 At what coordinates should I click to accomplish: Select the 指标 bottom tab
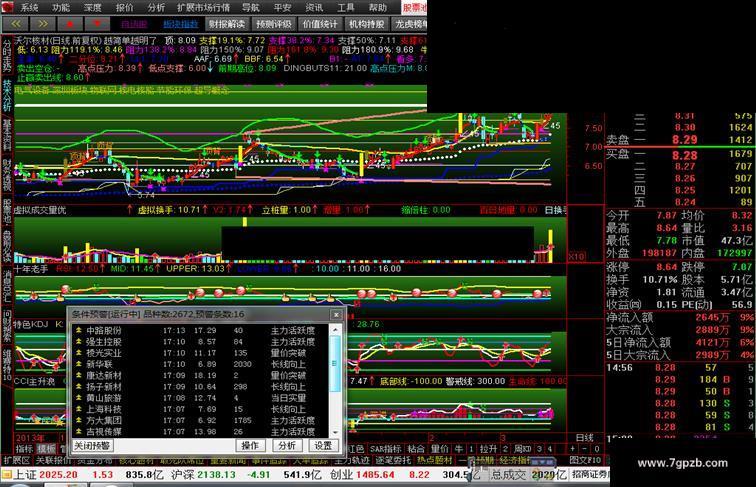coord(24,449)
